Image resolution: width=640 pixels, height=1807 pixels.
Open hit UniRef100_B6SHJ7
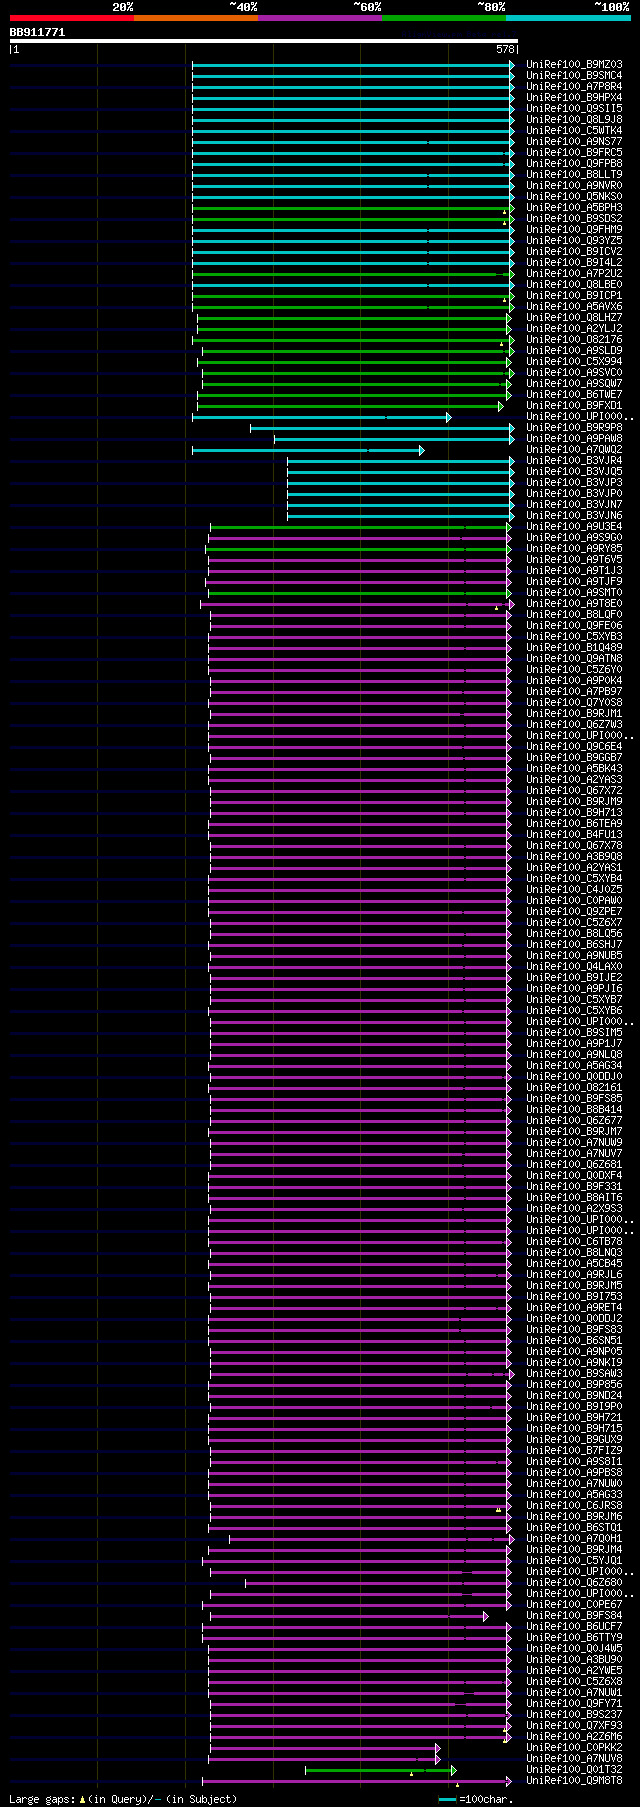click(574, 945)
